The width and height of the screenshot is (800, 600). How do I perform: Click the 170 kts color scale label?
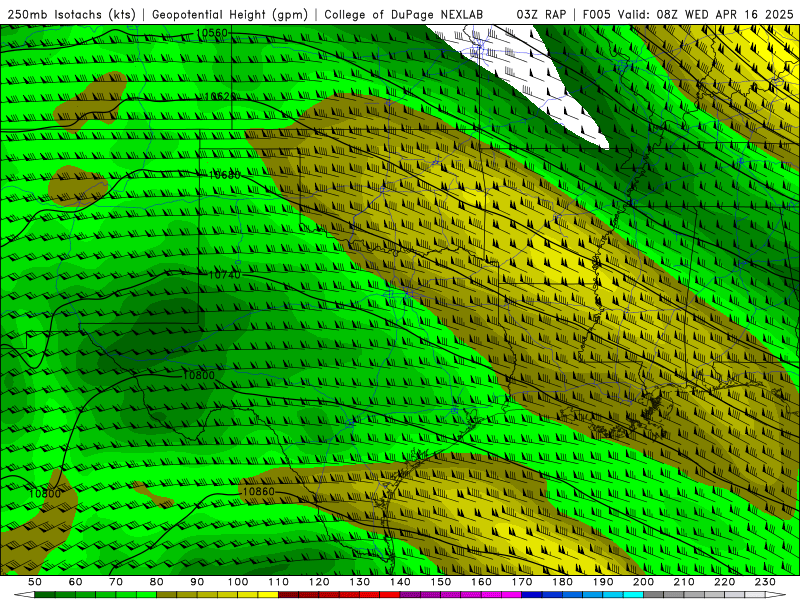coord(522,582)
